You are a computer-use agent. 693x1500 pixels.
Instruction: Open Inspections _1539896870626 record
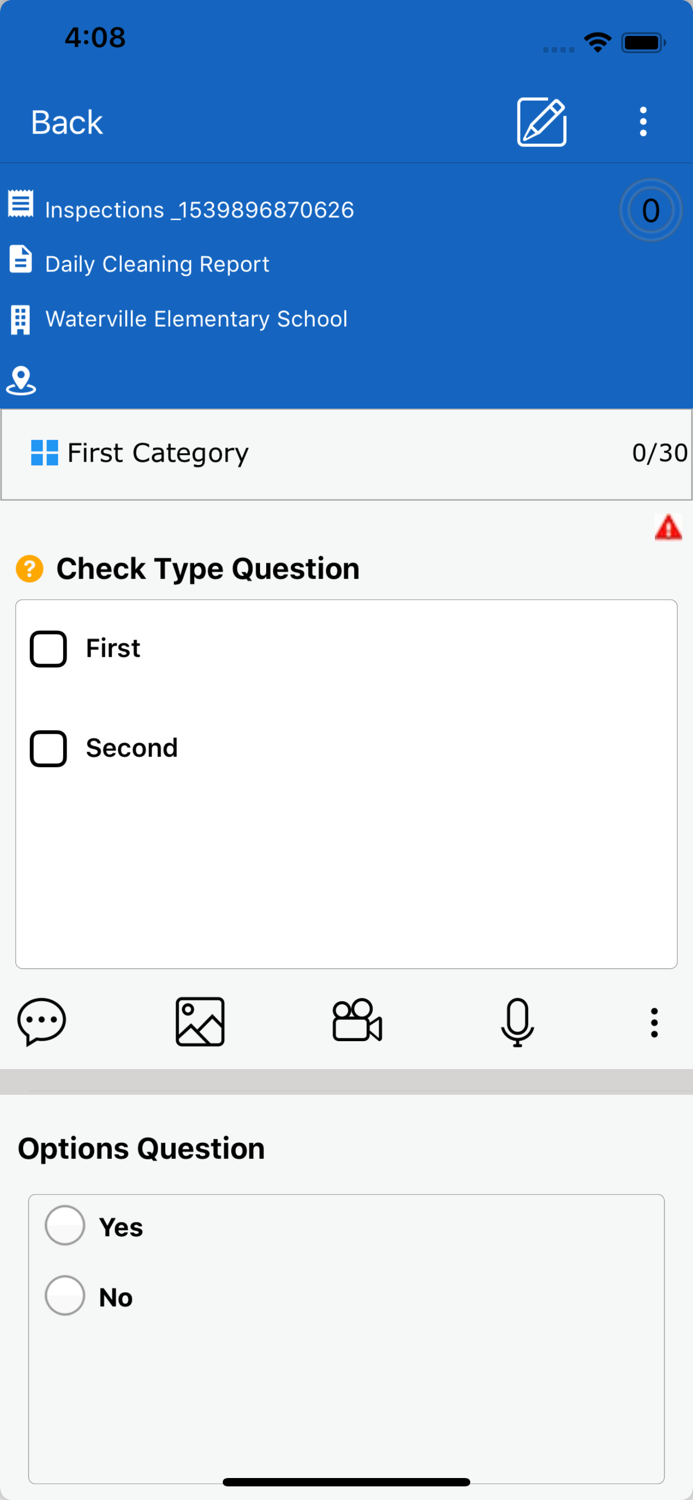point(198,210)
